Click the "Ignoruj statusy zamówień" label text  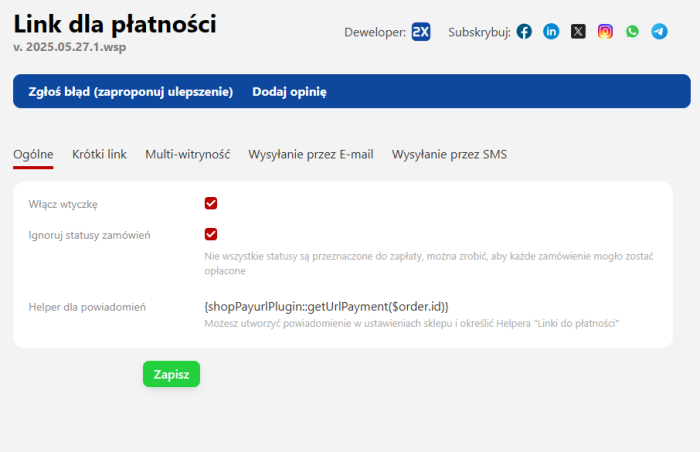pyautogui.click(x=89, y=235)
